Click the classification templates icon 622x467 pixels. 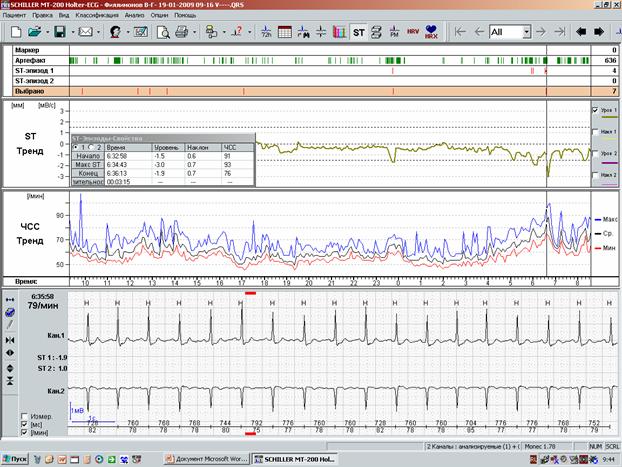[x=211, y=32]
